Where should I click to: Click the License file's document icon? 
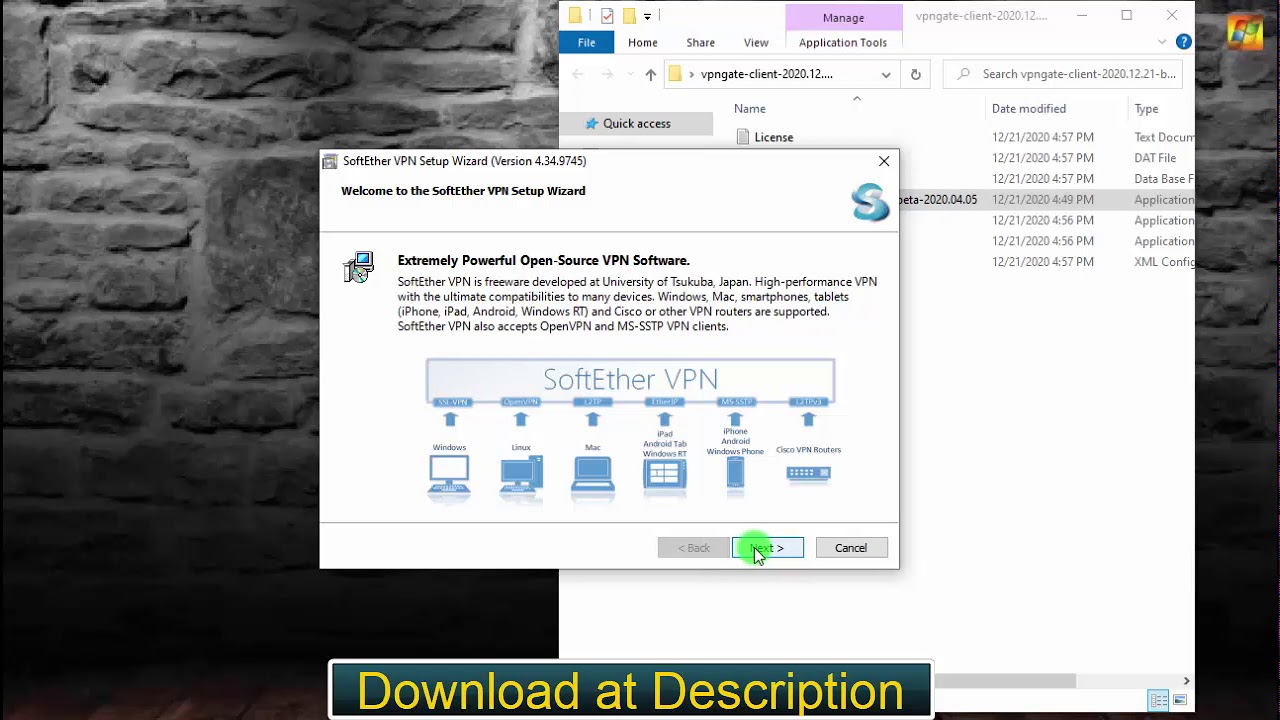point(742,137)
